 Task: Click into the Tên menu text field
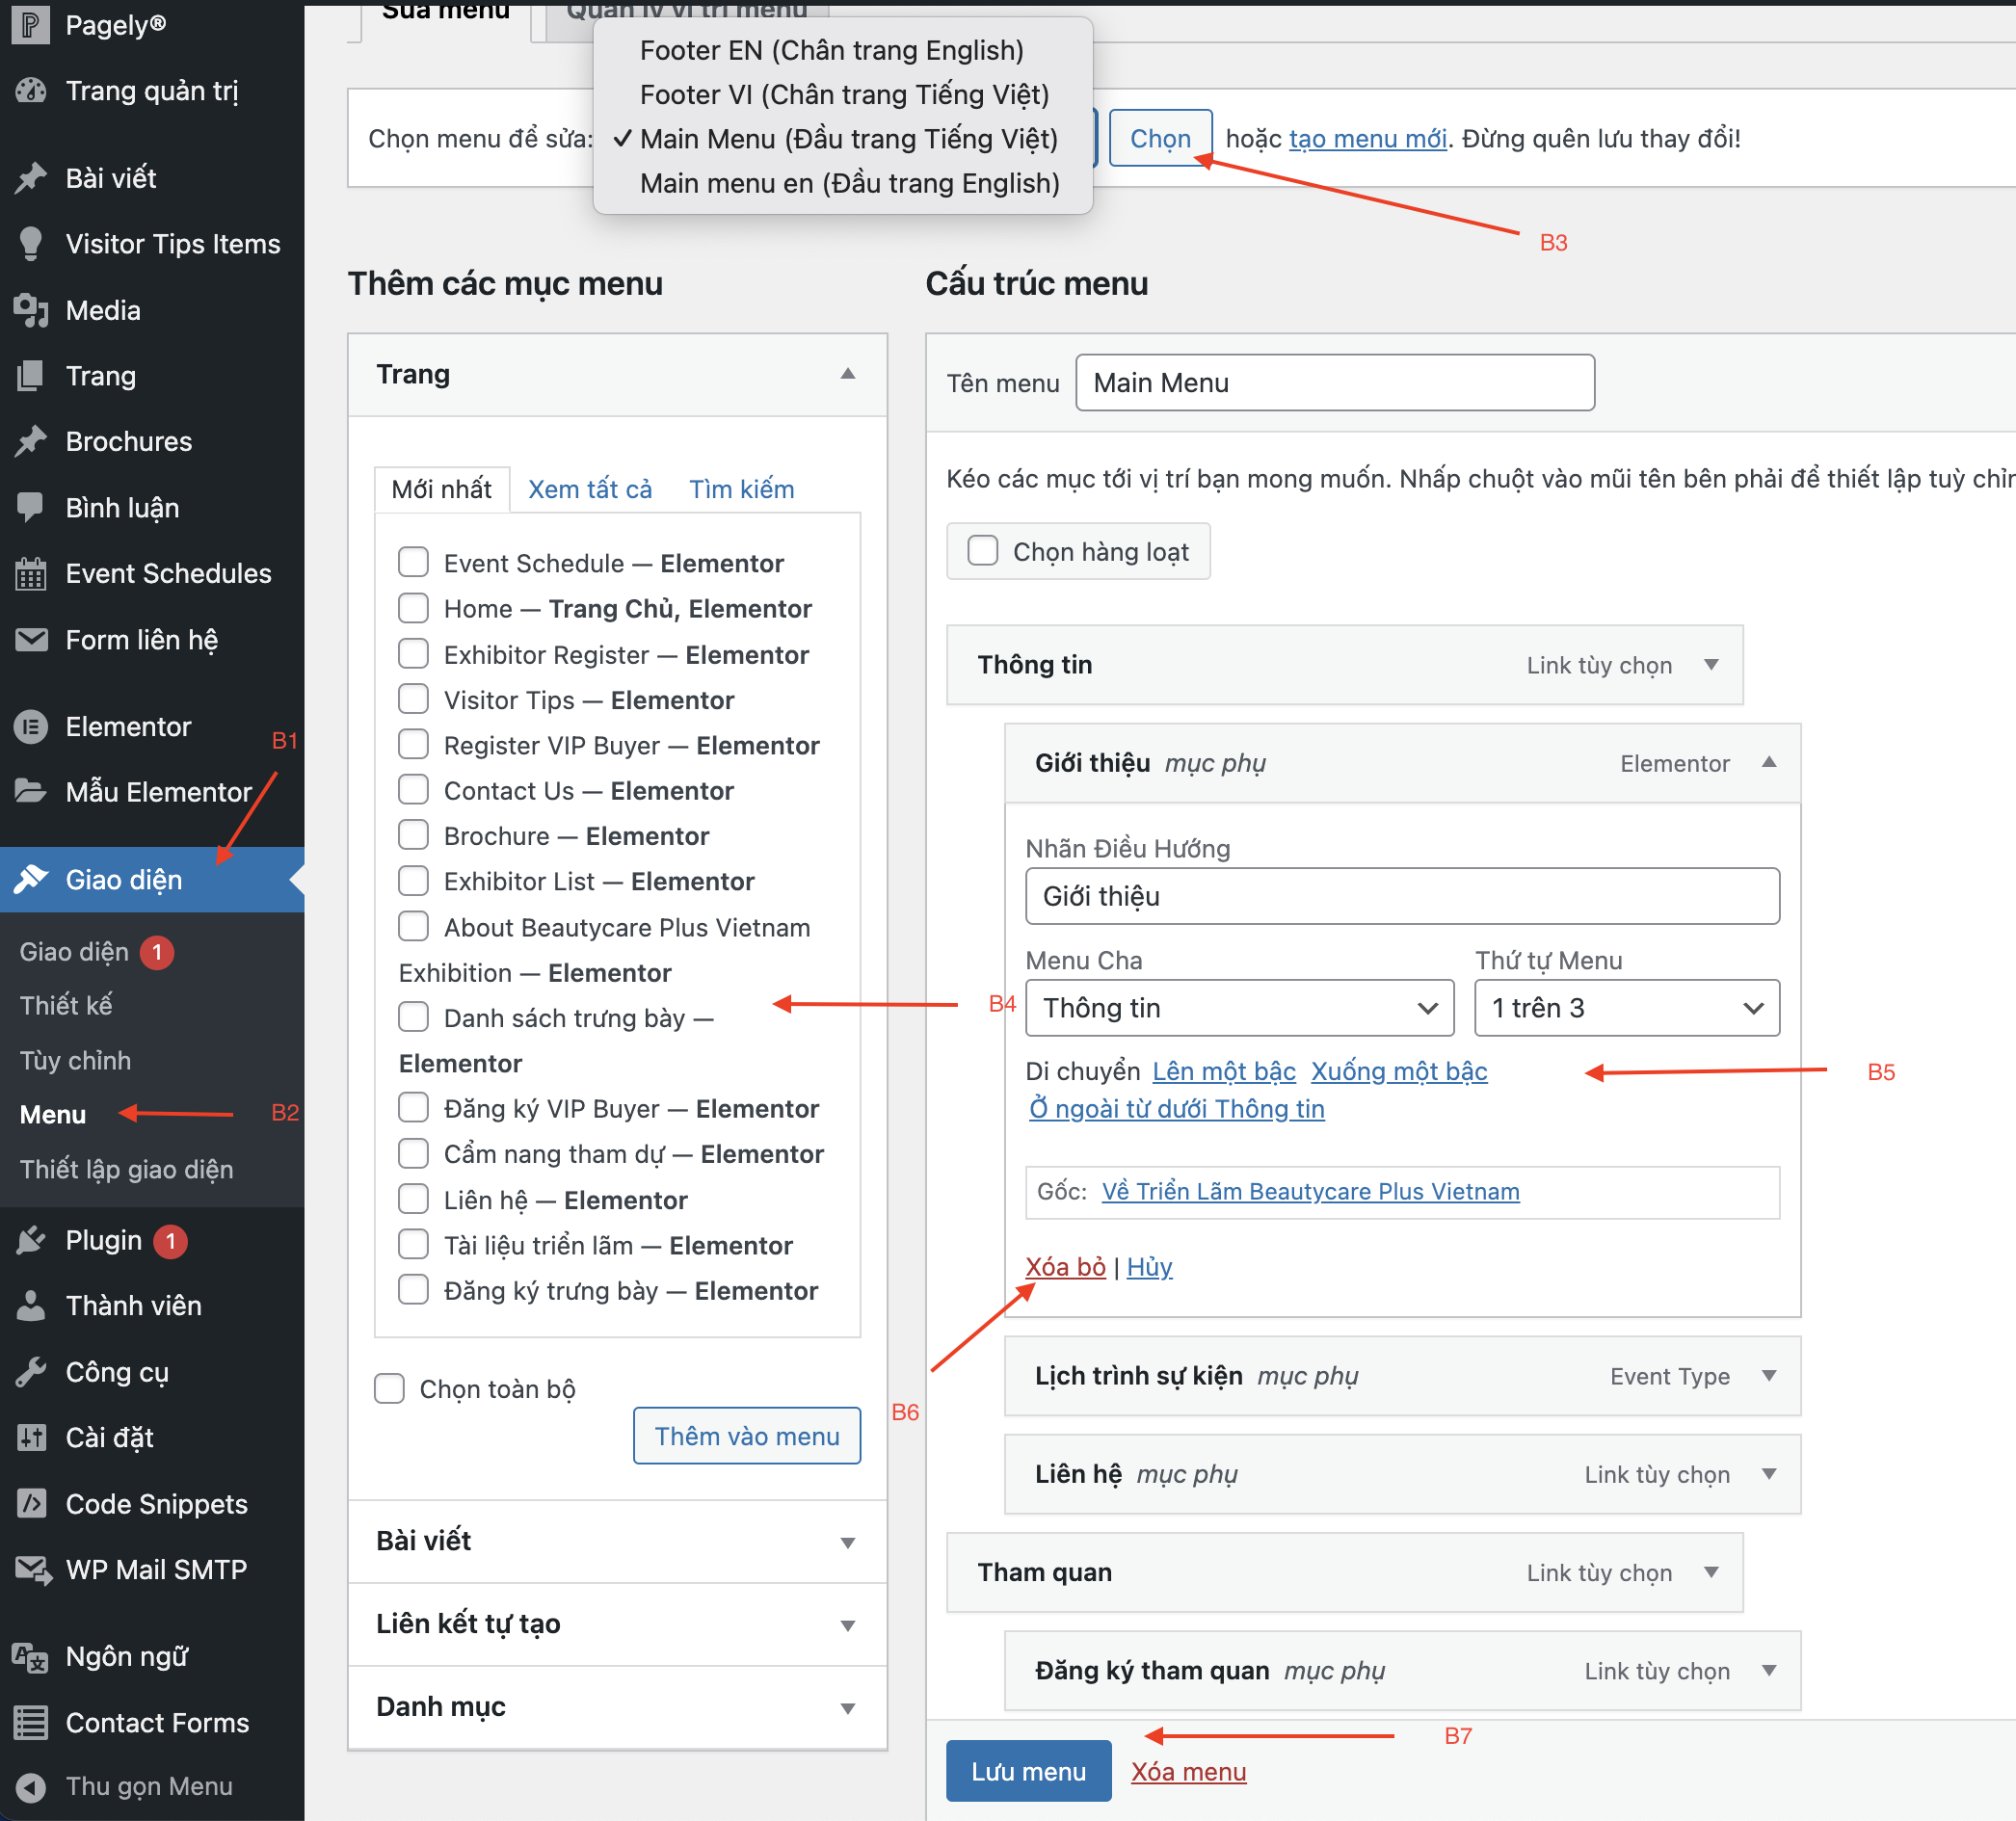click(1334, 383)
